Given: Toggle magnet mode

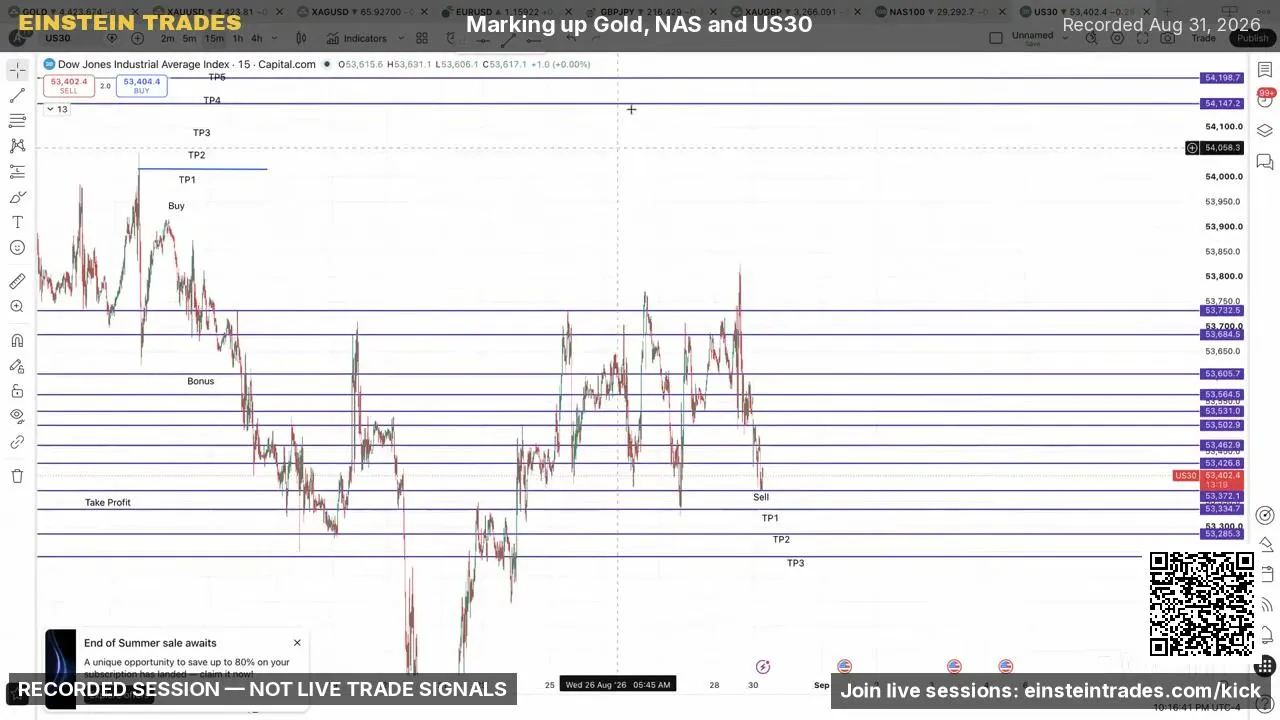Looking at the screenshot, I should 17,341.
